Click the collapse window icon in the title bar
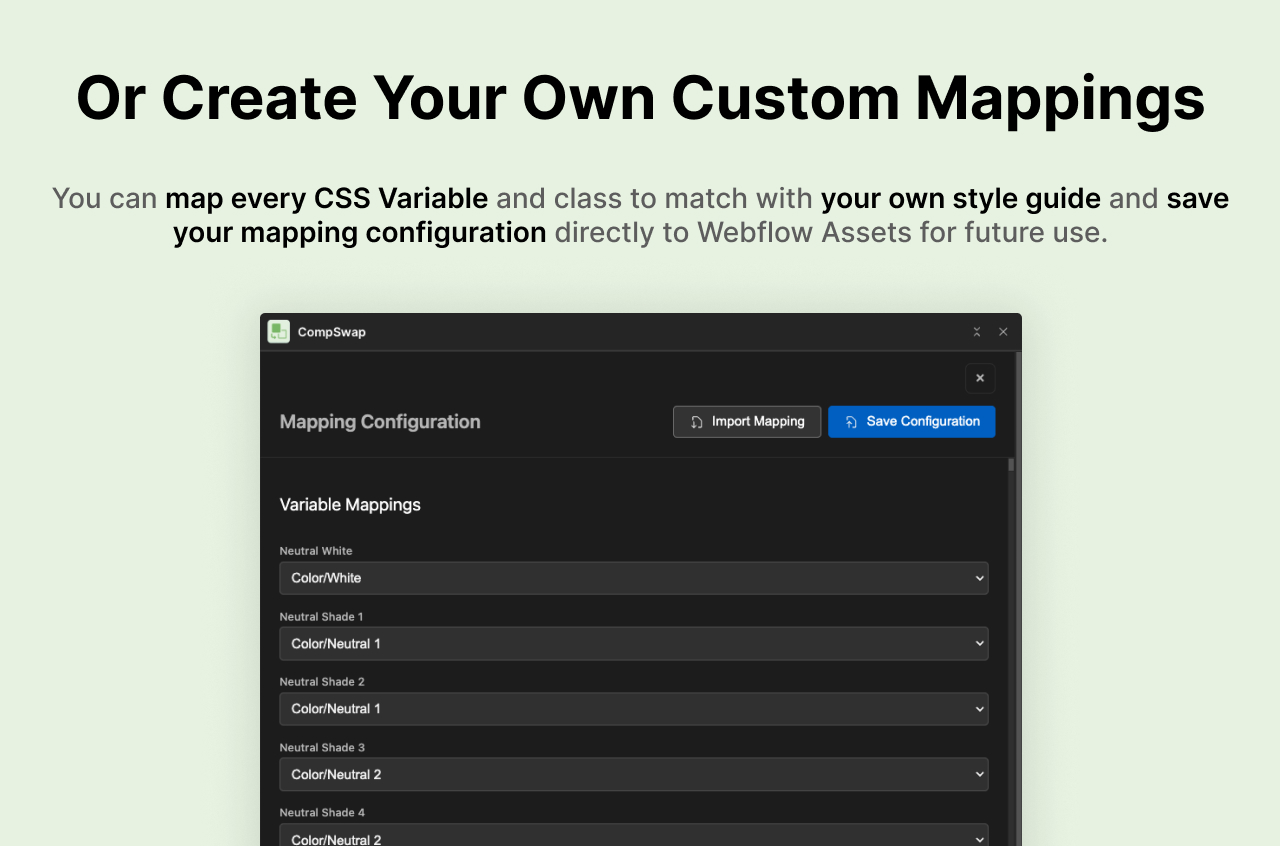Image resolution: width=1280 pixels, height=846 pixels. tap(976, 331)
